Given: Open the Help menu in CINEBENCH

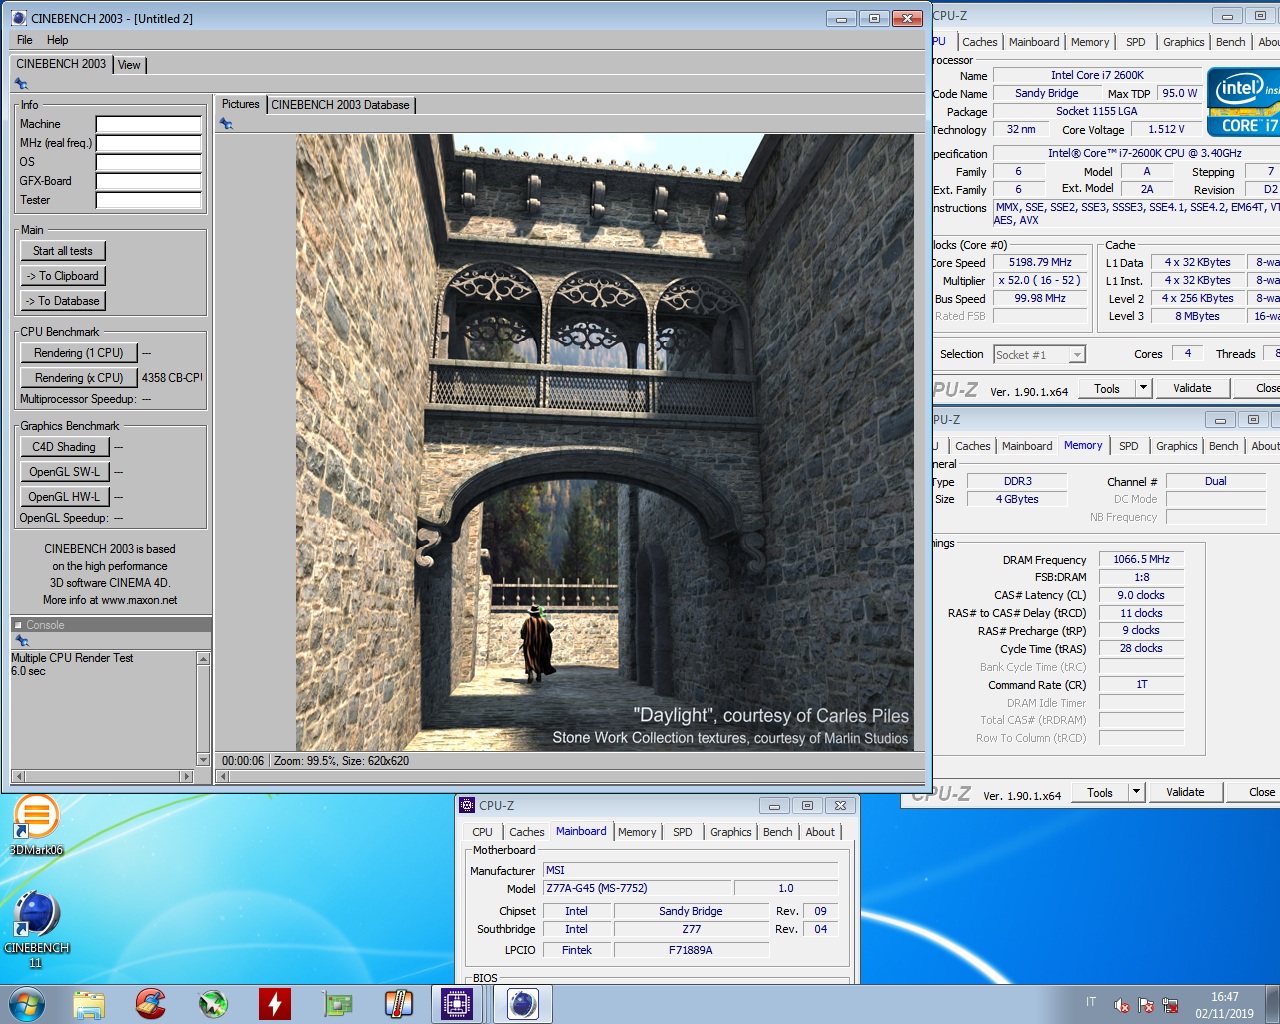Looking at the screenshot, I should click(57, 40).
